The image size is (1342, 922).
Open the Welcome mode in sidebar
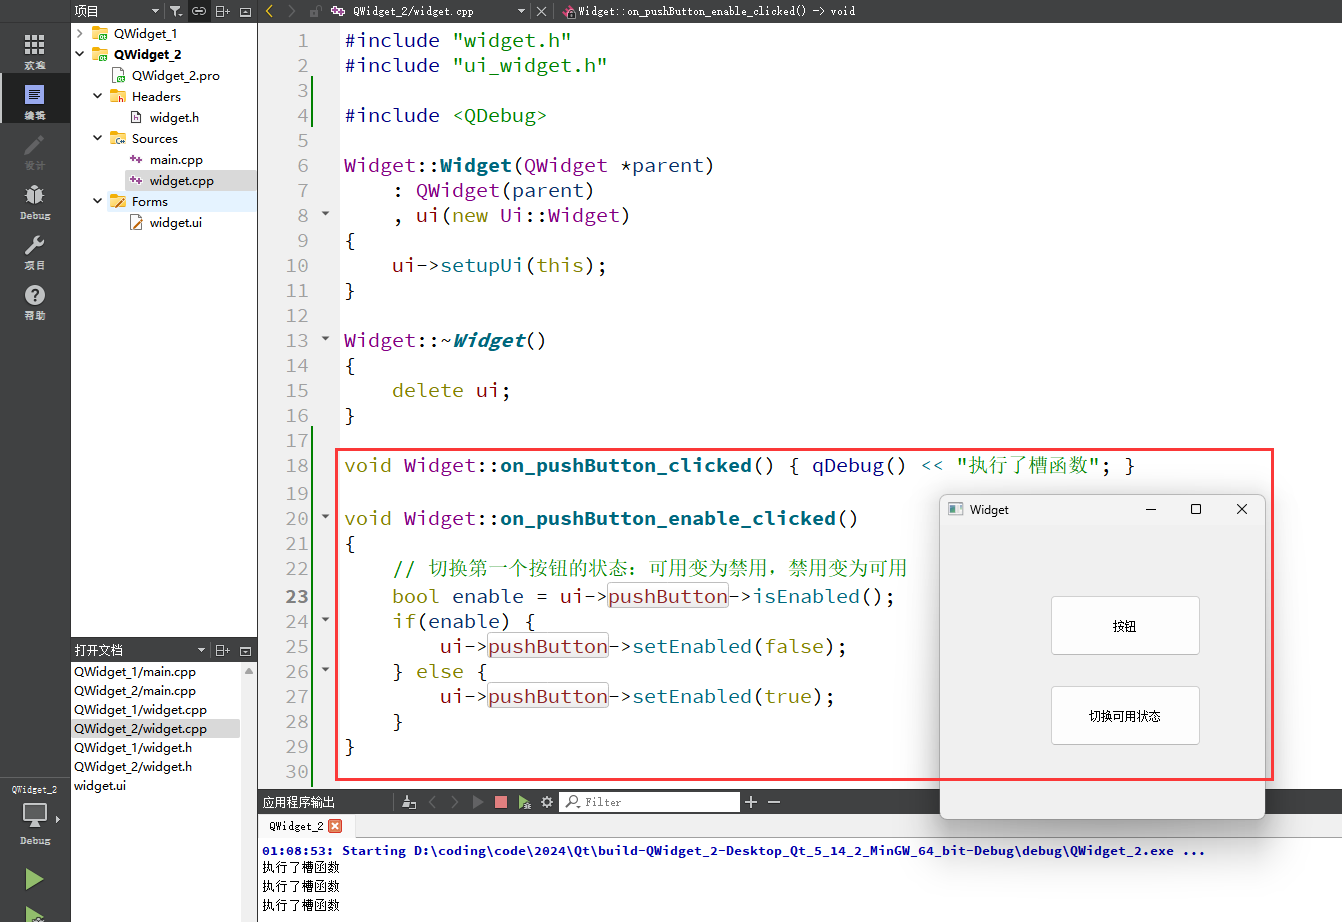pyautogui.click(x=35, y=50)
